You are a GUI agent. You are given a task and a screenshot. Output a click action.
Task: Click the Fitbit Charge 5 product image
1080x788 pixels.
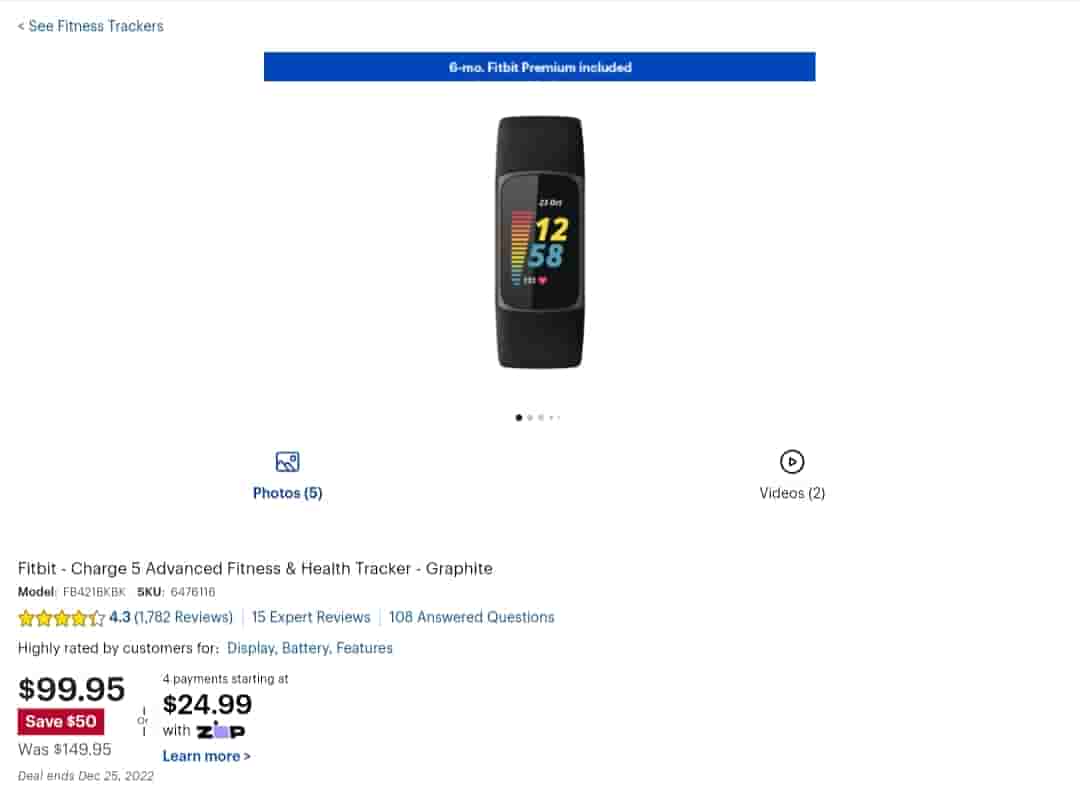(540, 242)
